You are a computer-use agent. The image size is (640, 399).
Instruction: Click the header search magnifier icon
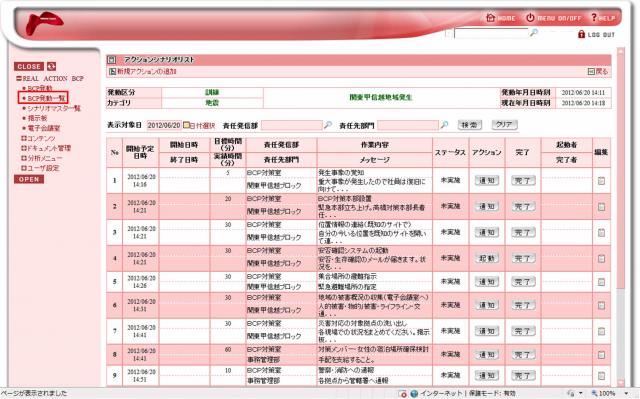tap(533, 33)
